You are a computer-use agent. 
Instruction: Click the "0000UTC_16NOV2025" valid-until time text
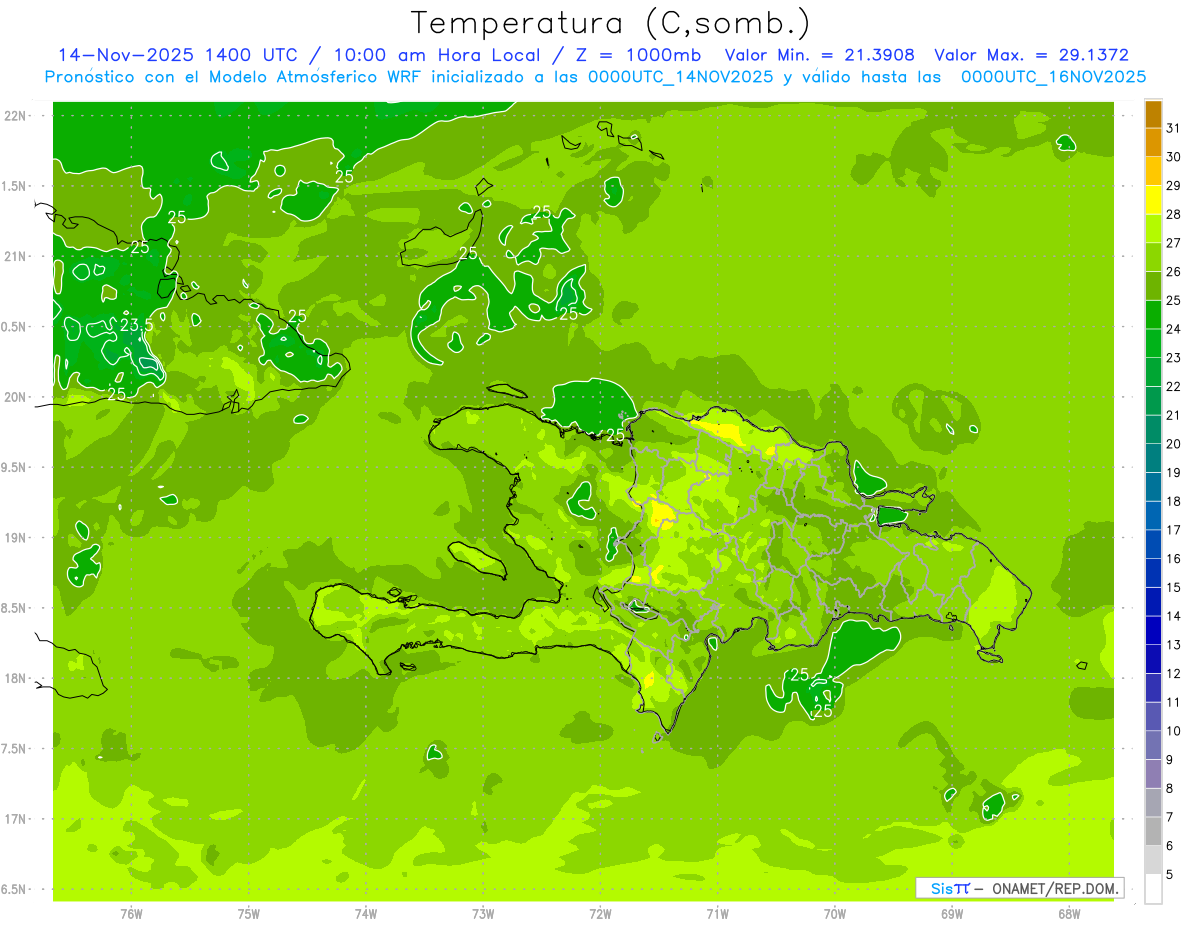point(1053,77)
